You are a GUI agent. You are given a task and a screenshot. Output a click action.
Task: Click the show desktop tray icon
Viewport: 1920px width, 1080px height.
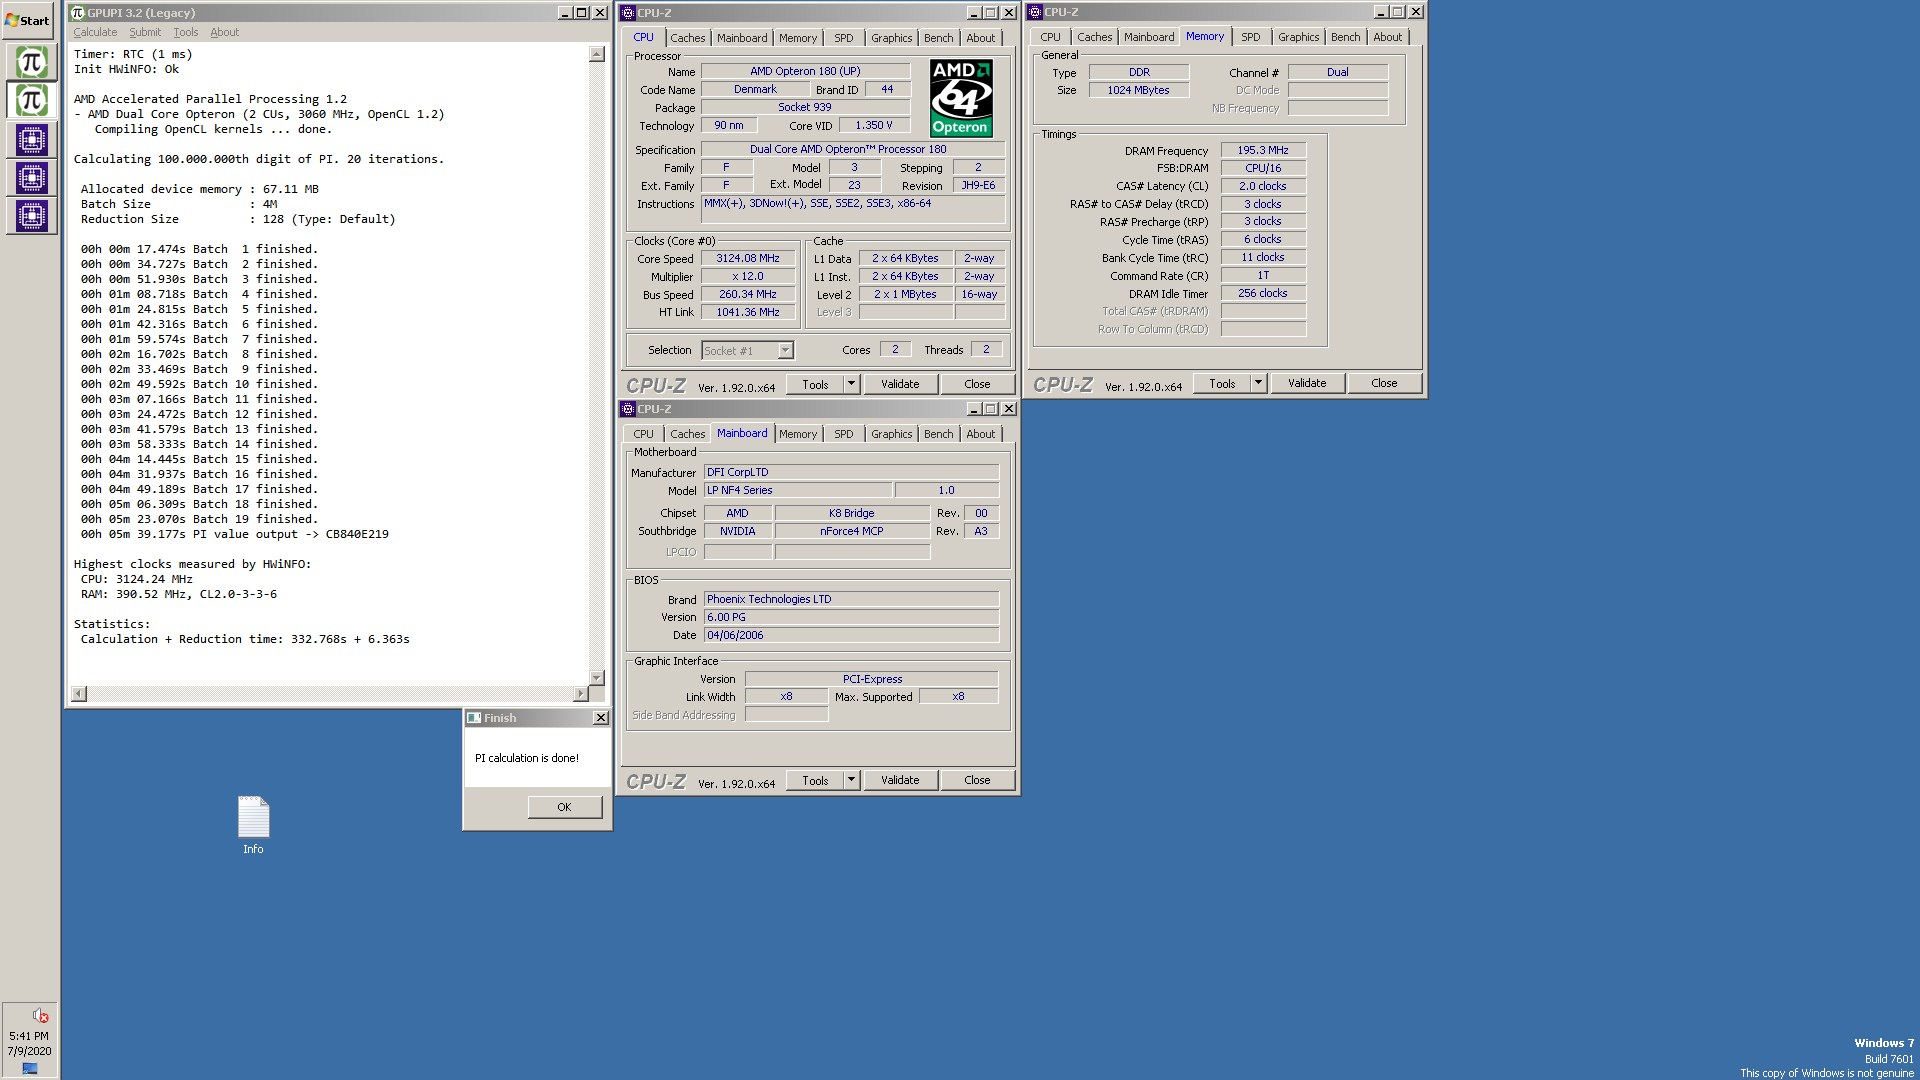(30, 1068)
